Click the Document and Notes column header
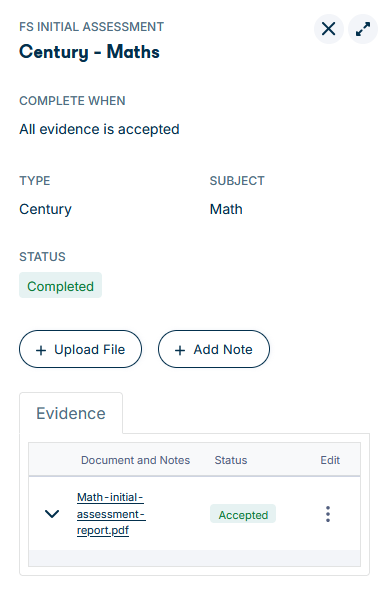This screenshot has height=589, width=390. pos(135,460)
